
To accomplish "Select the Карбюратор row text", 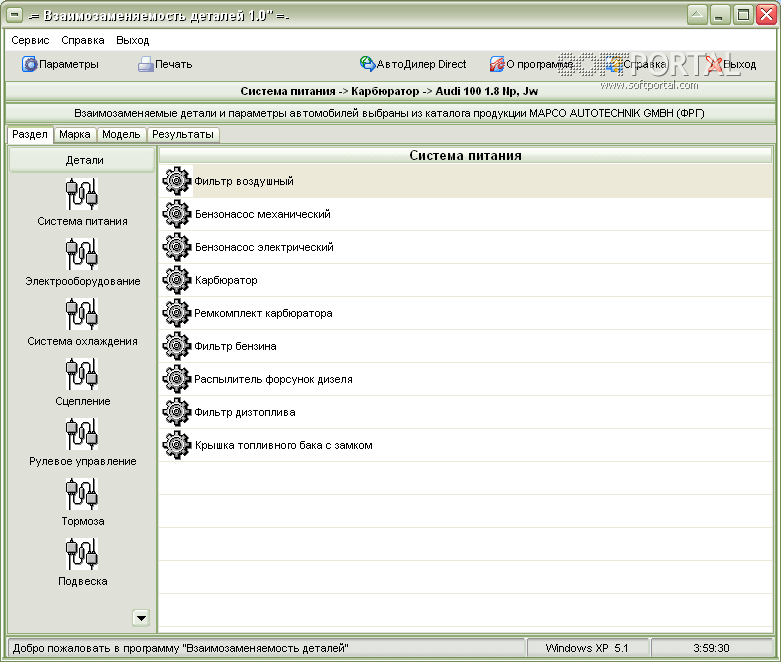I will tap(226, 280).
